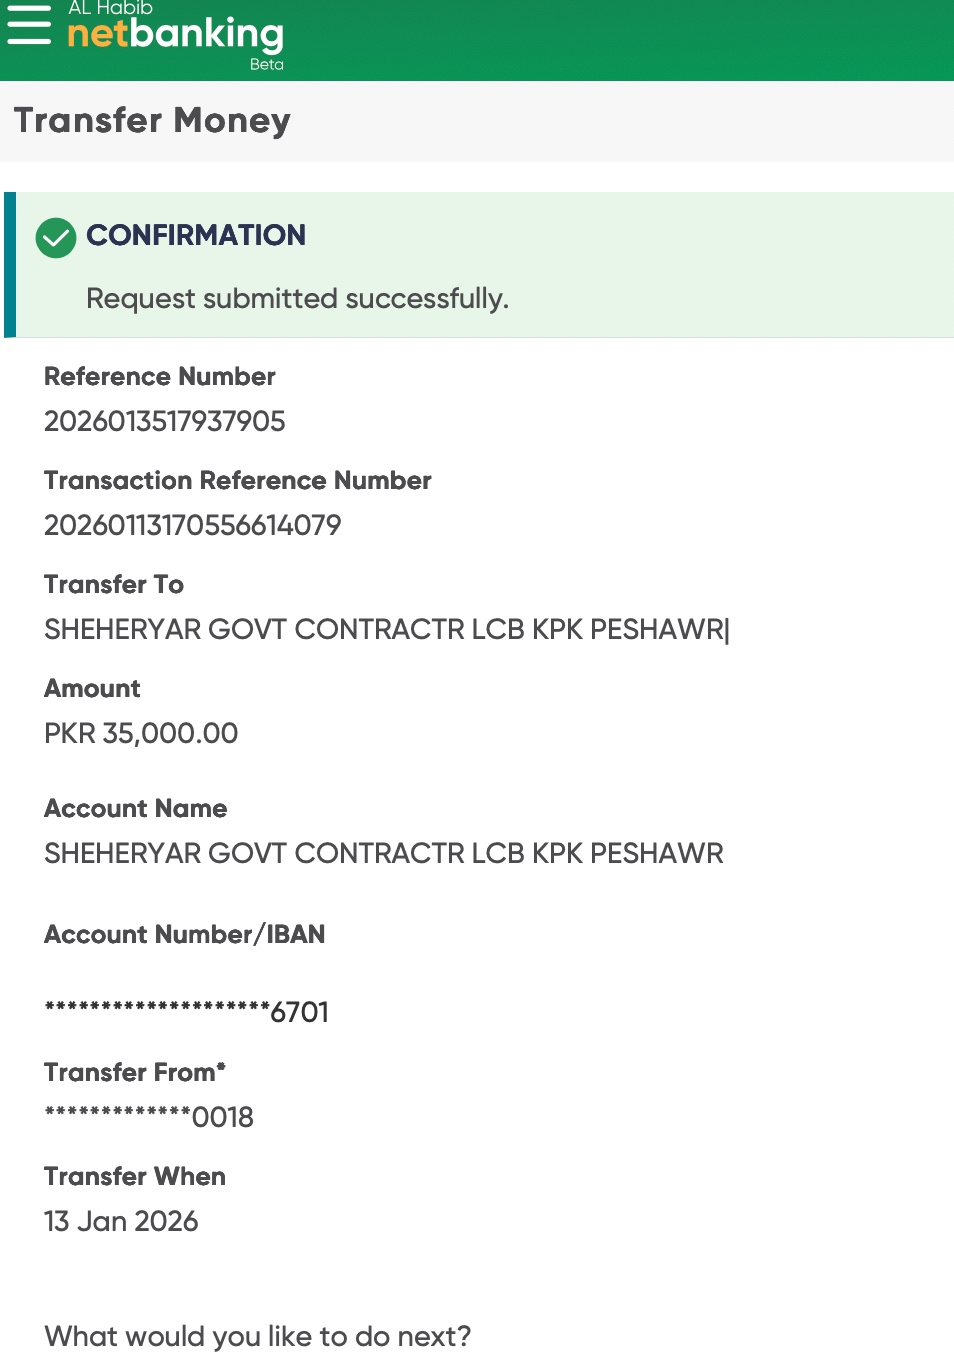The image size is (954, 1360).
Task: Click the Beta label under the logo
Action: pyautogui.click(x=266, y=65)
